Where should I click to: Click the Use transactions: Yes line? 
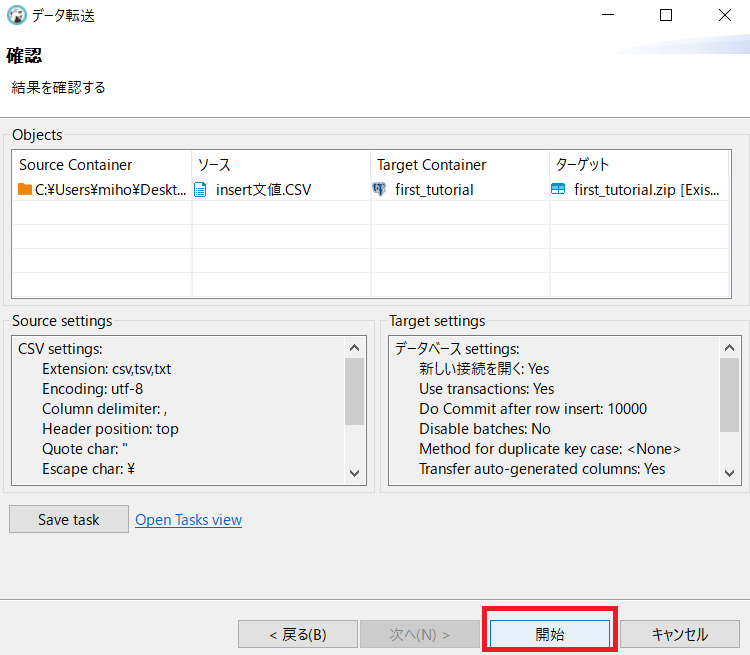486,389
